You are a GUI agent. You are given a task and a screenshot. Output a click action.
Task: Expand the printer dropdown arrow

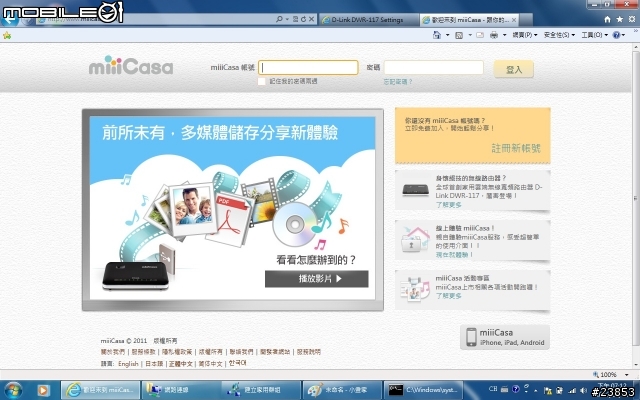point(504,35)
